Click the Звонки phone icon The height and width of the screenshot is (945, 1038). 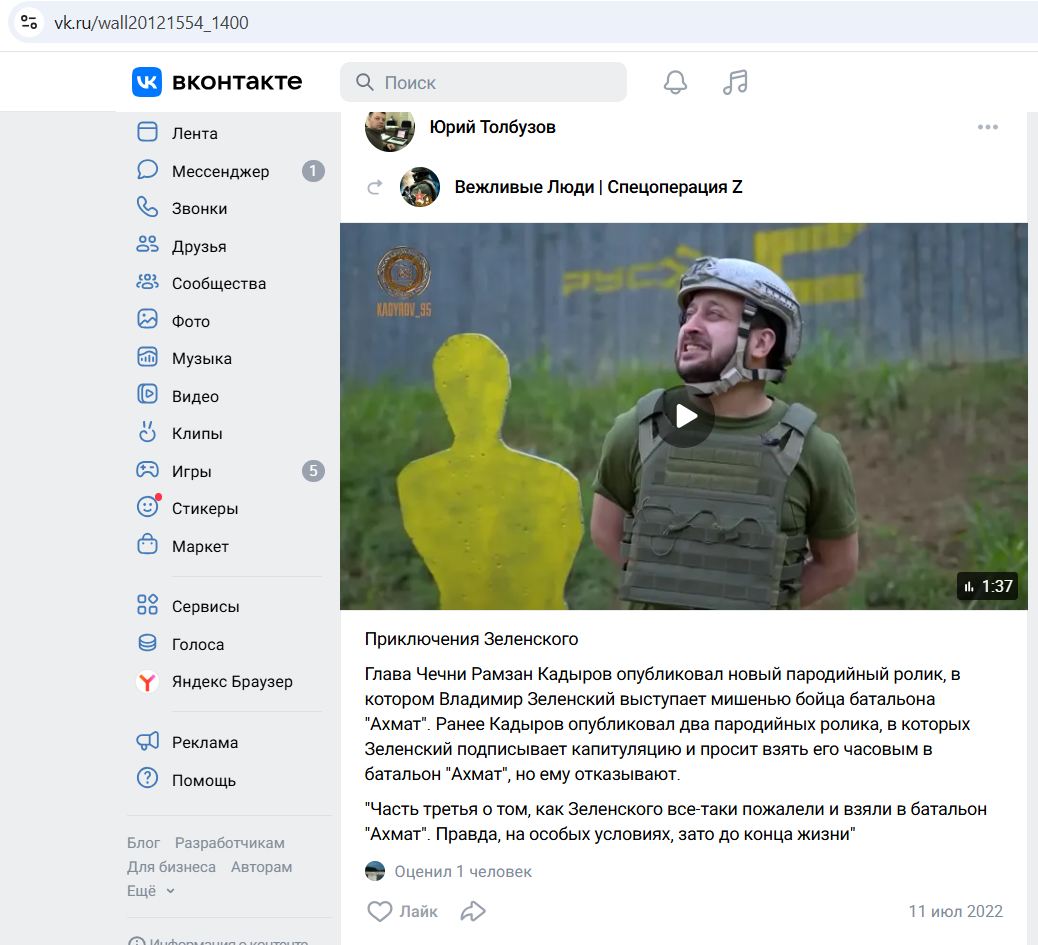(x=147, y=207)
